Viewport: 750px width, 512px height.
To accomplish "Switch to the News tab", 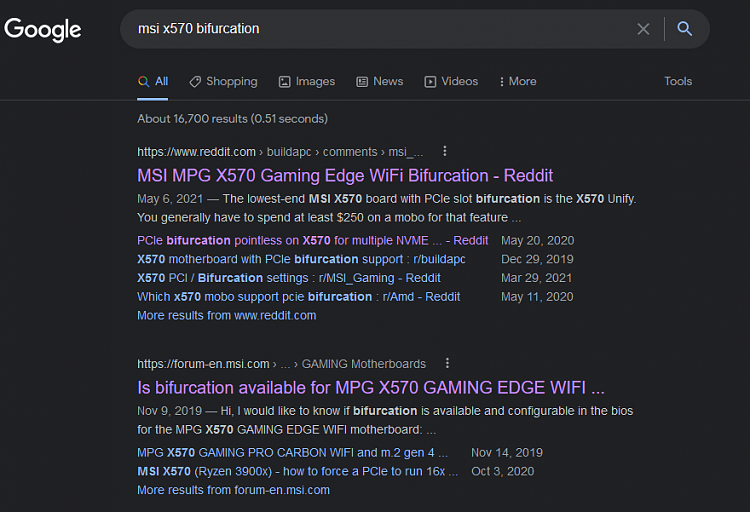I will [x=380, y=81].
